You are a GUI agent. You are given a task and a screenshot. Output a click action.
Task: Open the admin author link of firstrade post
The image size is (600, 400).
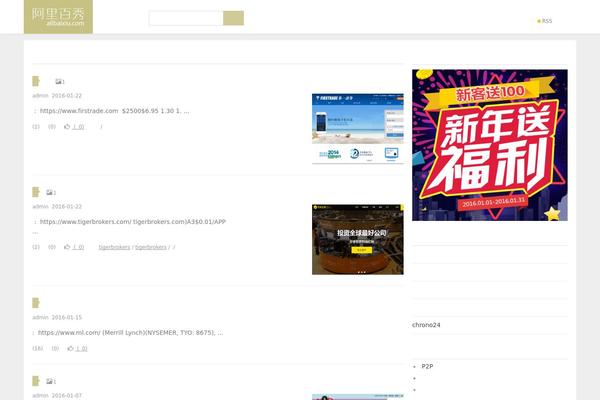40,96
